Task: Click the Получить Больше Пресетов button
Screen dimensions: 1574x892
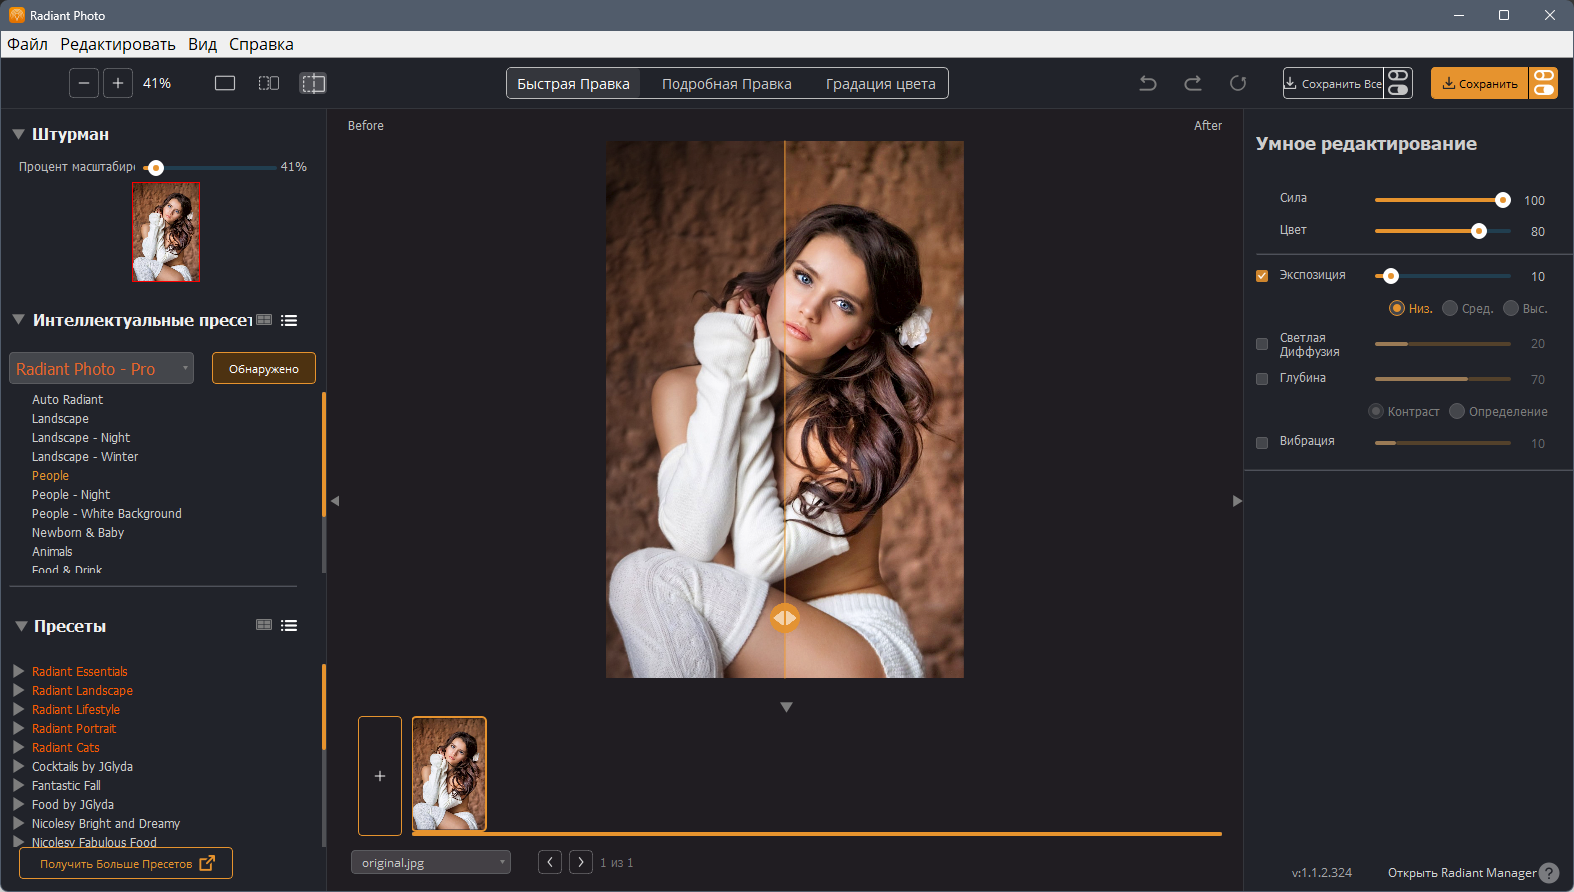Action: [126, 863]
